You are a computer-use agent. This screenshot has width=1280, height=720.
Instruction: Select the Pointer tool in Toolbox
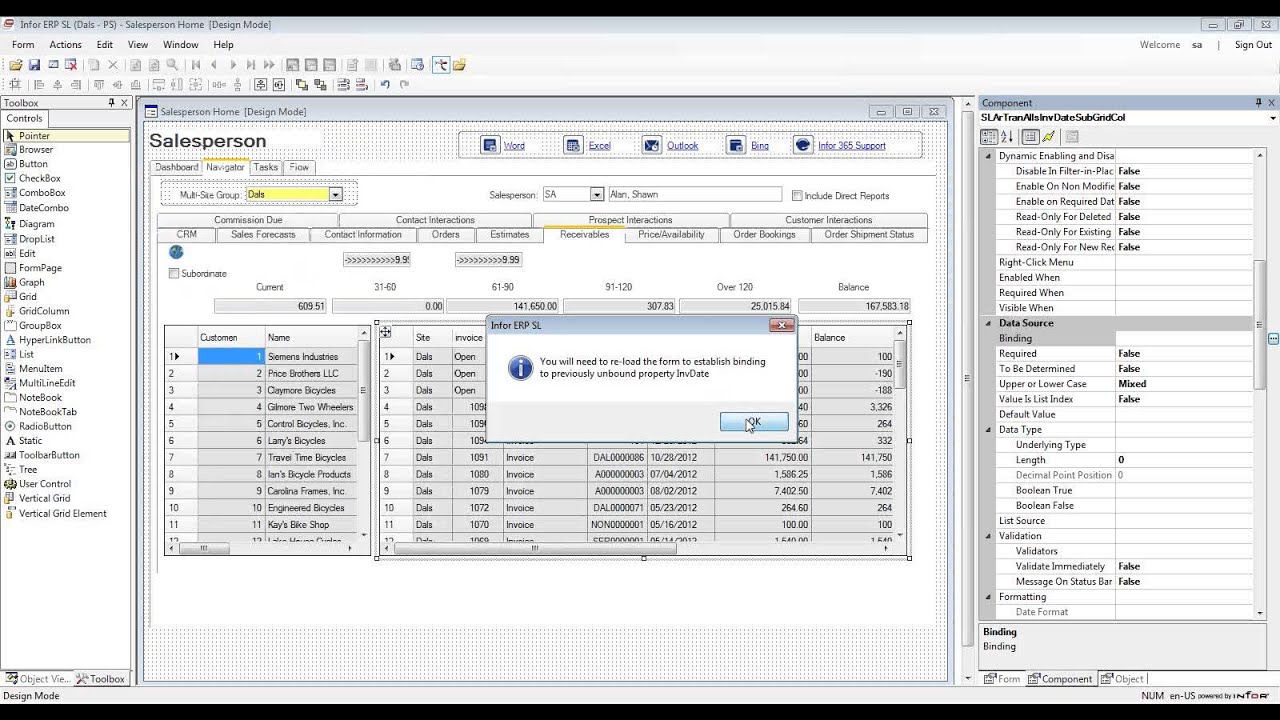[66, 135]
